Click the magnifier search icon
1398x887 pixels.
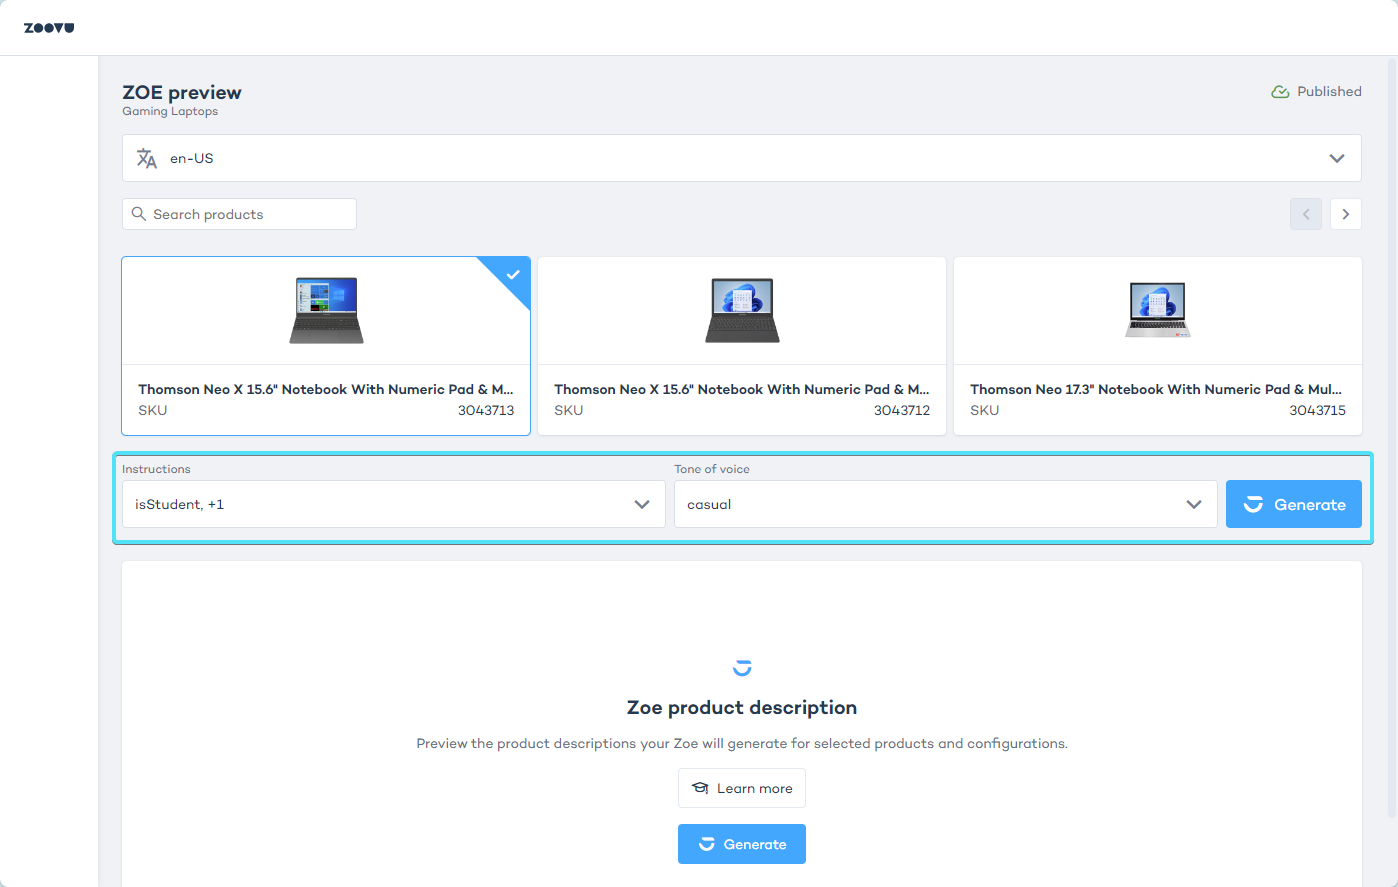pos(139,214)
